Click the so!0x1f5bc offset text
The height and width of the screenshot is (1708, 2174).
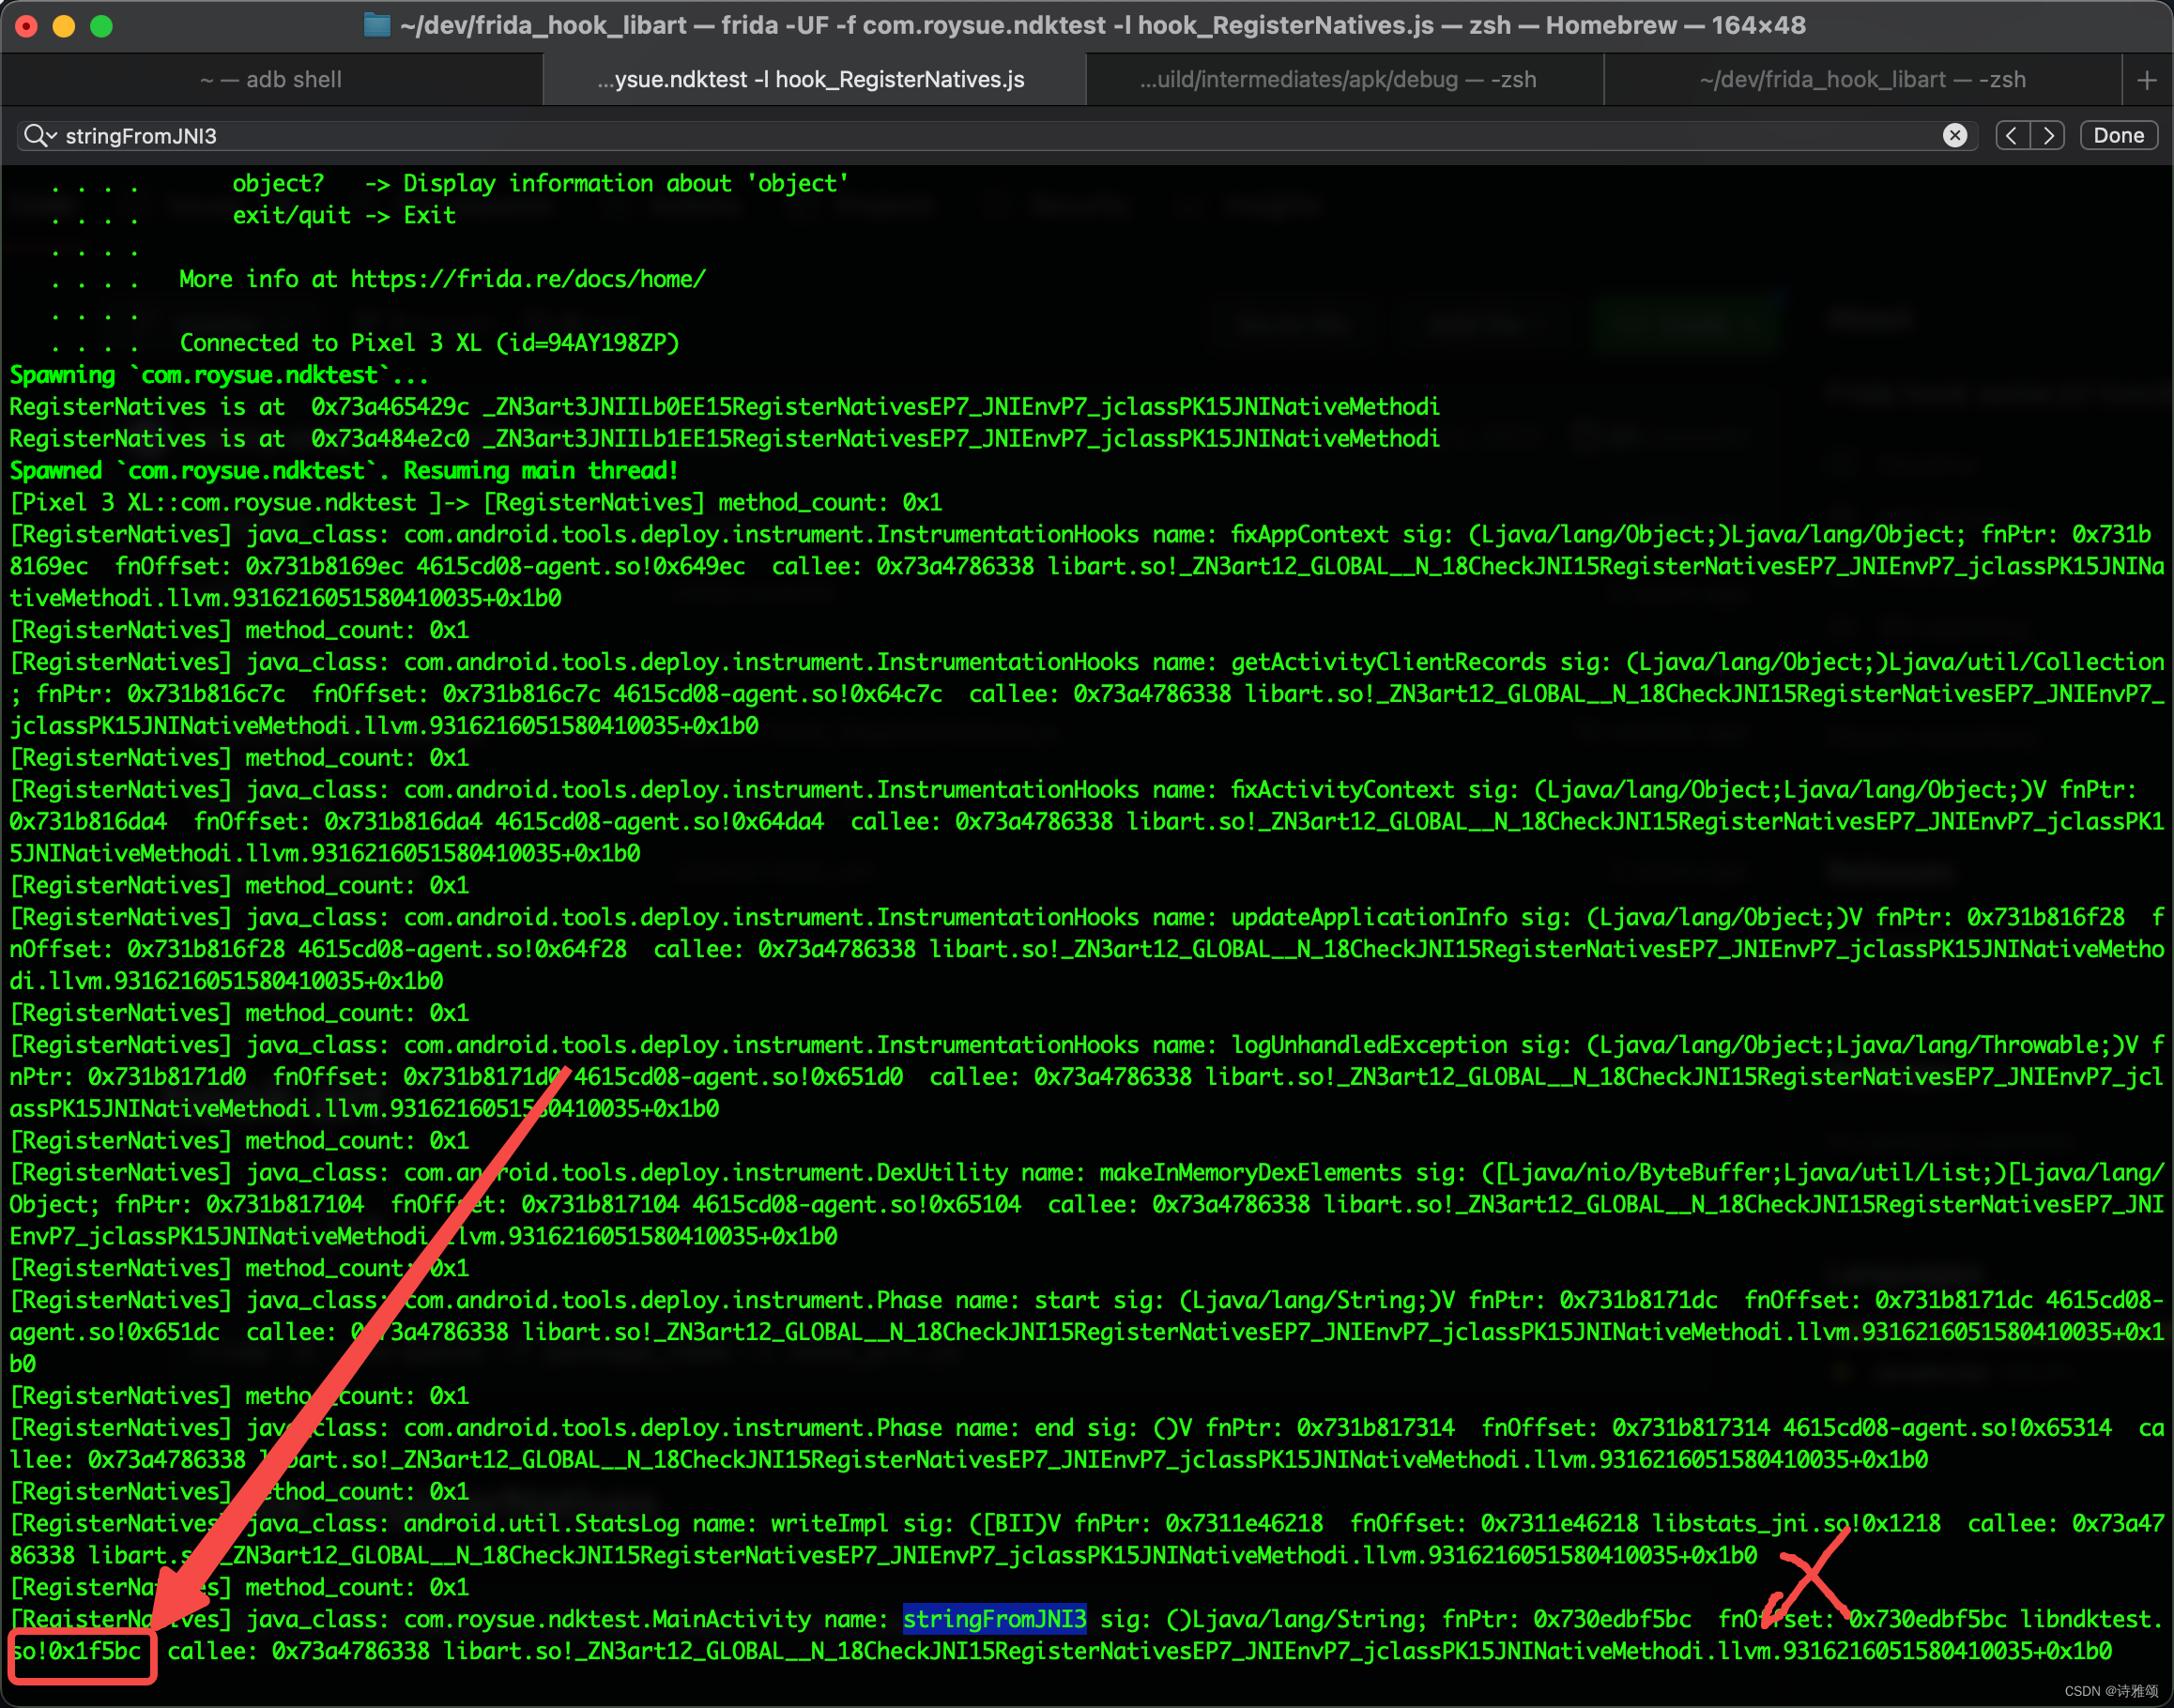[x=76, y=1651]
